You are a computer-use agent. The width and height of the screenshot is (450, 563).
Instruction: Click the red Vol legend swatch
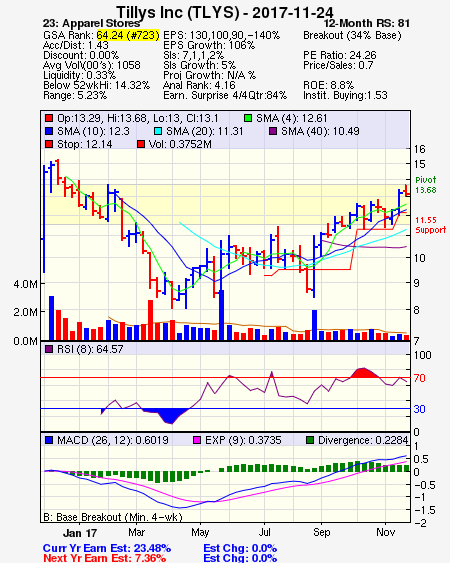click(x=141, y=144)
